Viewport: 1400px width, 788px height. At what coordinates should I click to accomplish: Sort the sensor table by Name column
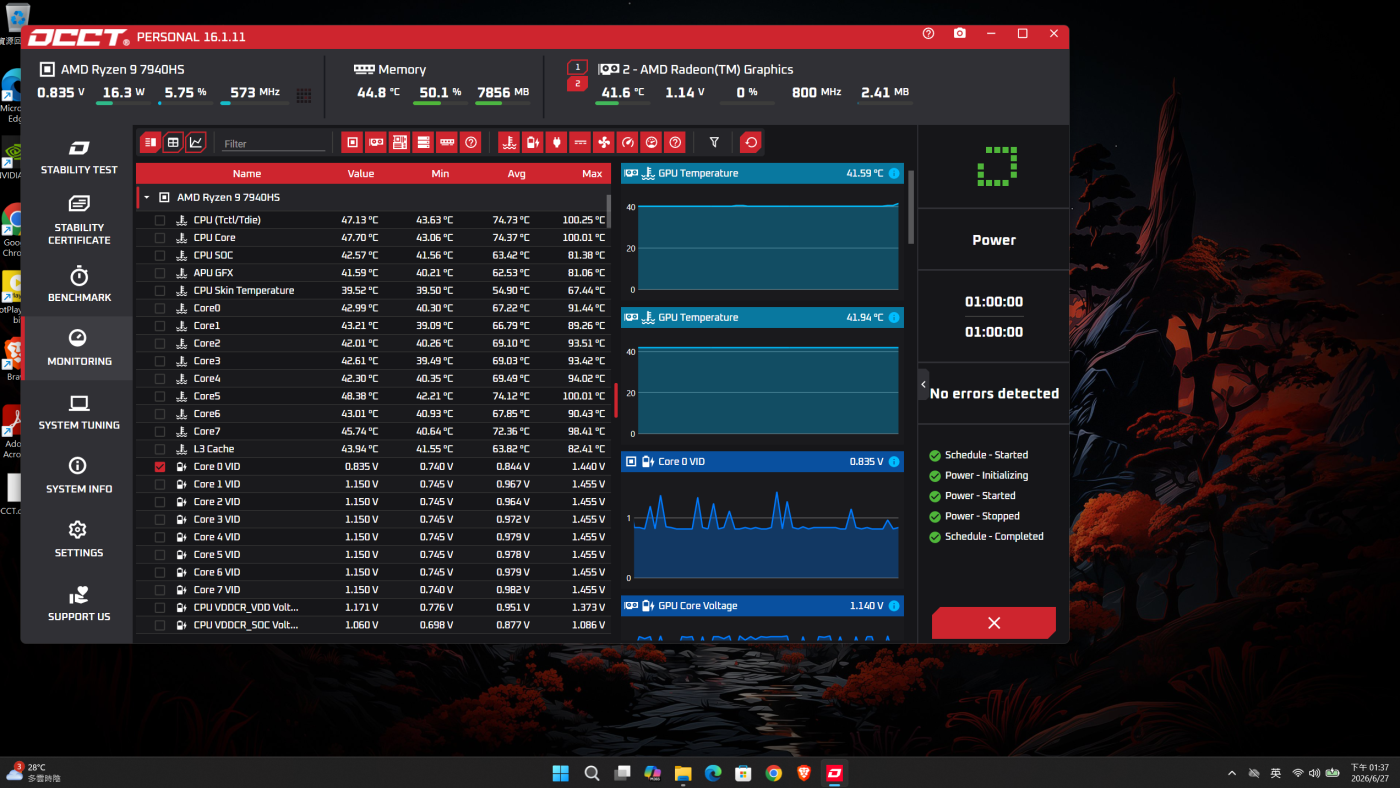[x=247, y=174]
